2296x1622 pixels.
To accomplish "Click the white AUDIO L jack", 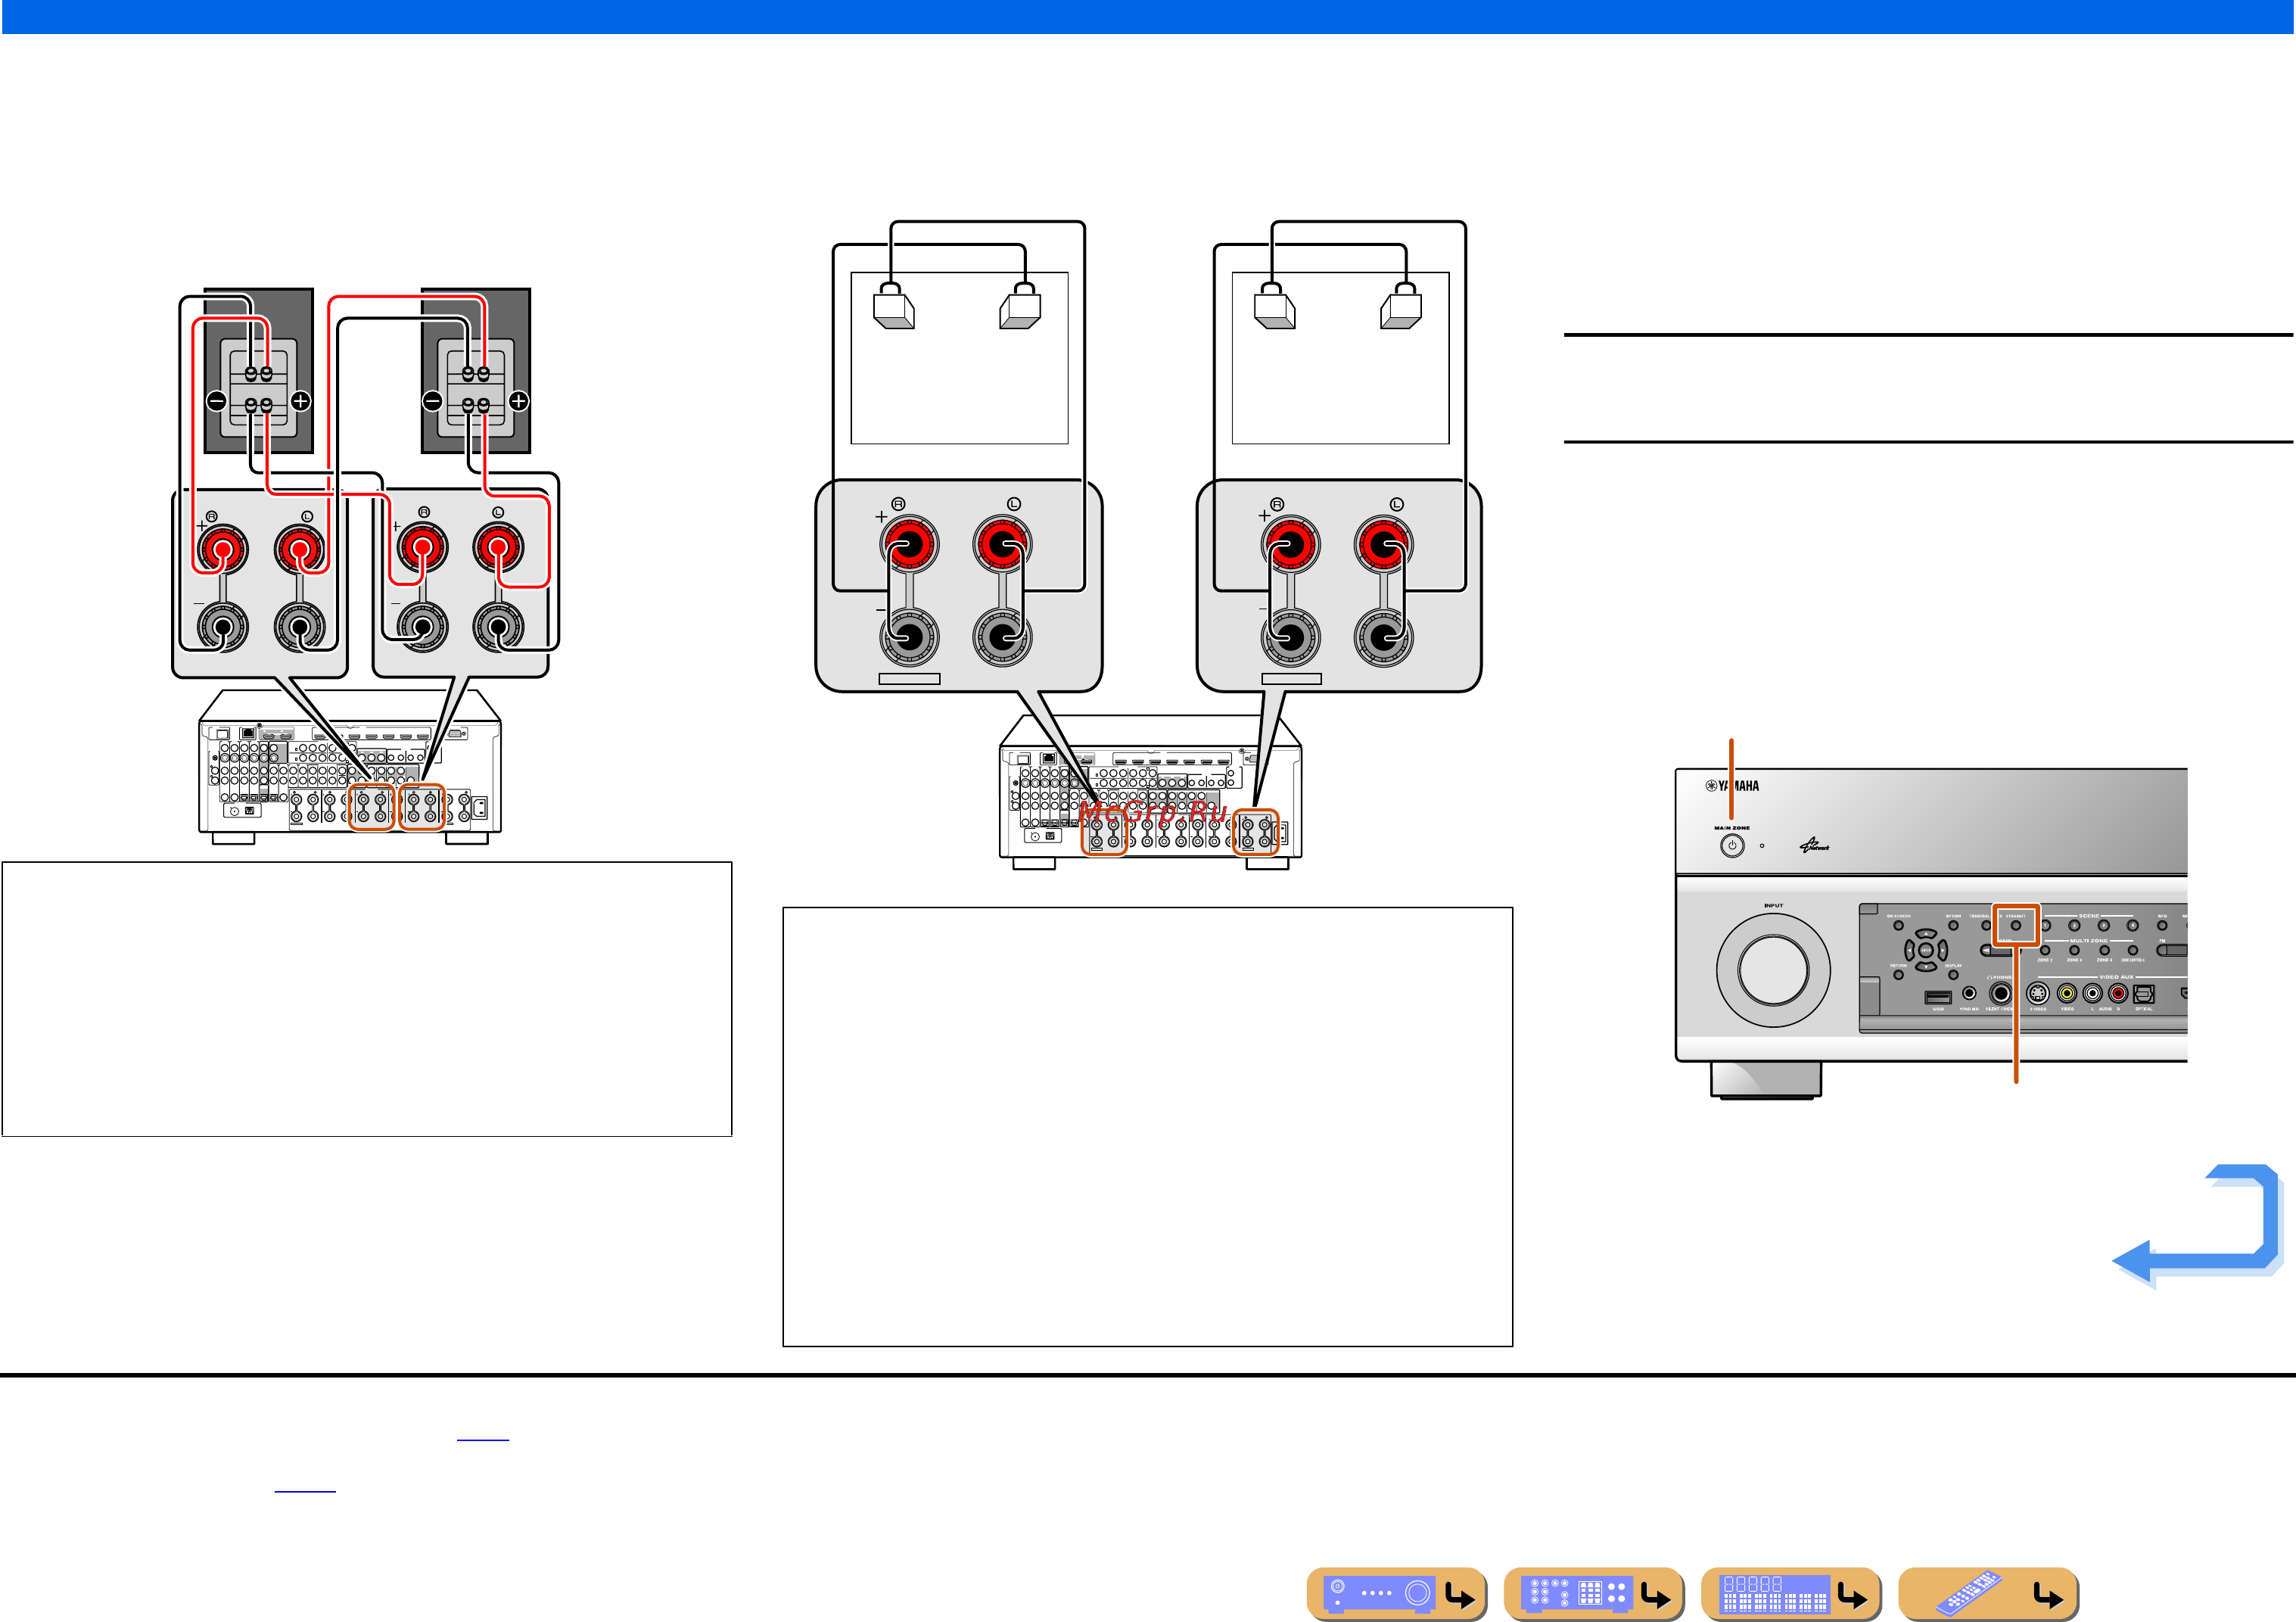I will click(2093, 994).
